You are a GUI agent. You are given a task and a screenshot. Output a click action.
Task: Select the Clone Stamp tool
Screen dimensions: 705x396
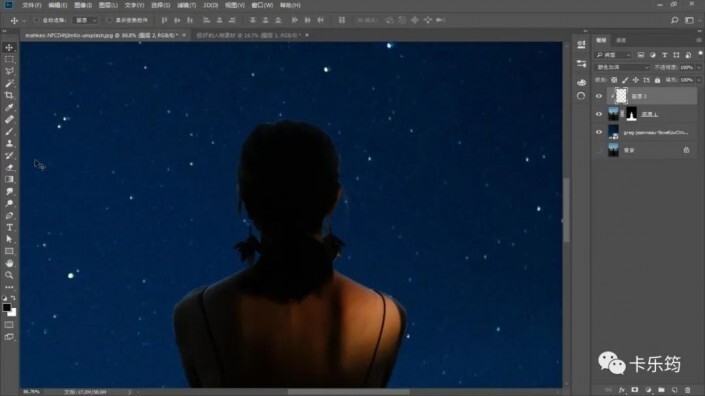click(x=9, y=143)
